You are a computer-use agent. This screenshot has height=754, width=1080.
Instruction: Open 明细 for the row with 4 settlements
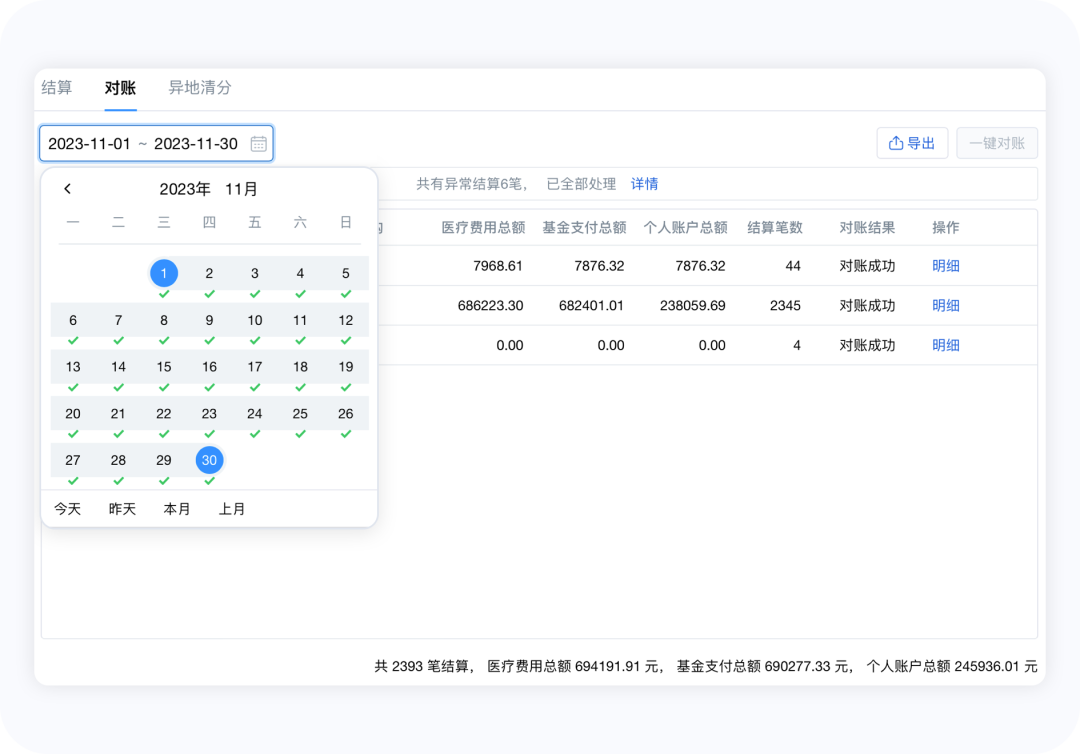pyautogui.click(x=946, y=346)
